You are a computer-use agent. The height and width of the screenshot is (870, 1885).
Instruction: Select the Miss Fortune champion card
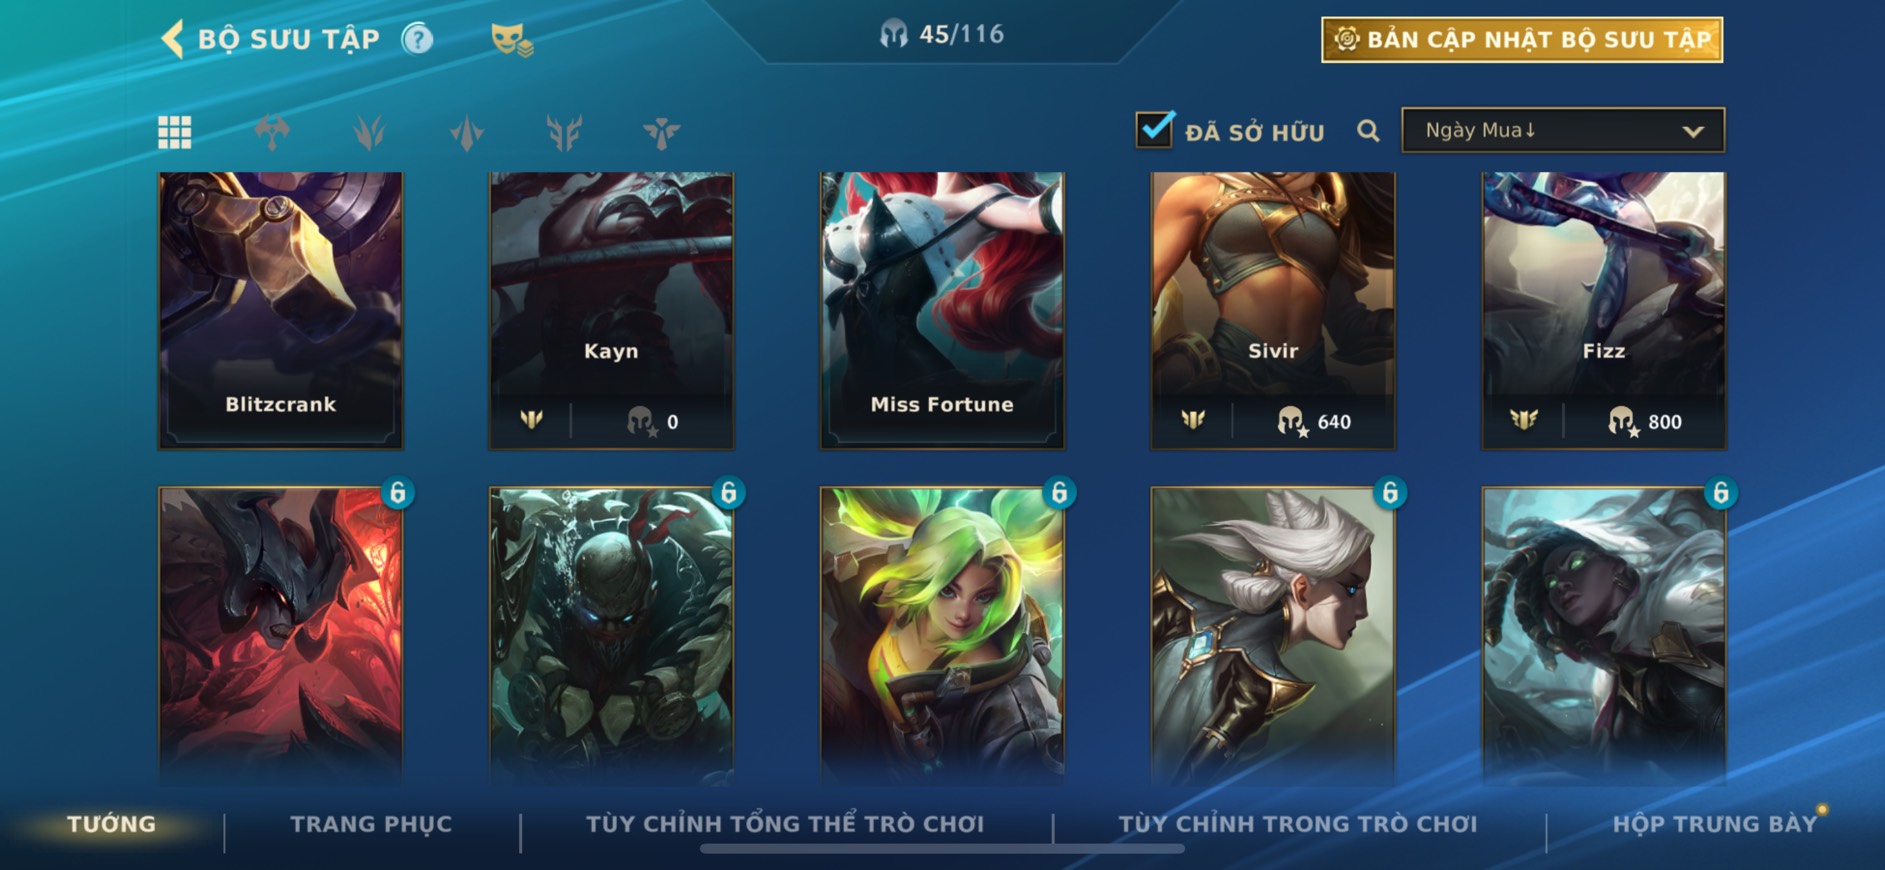(942, 310)
